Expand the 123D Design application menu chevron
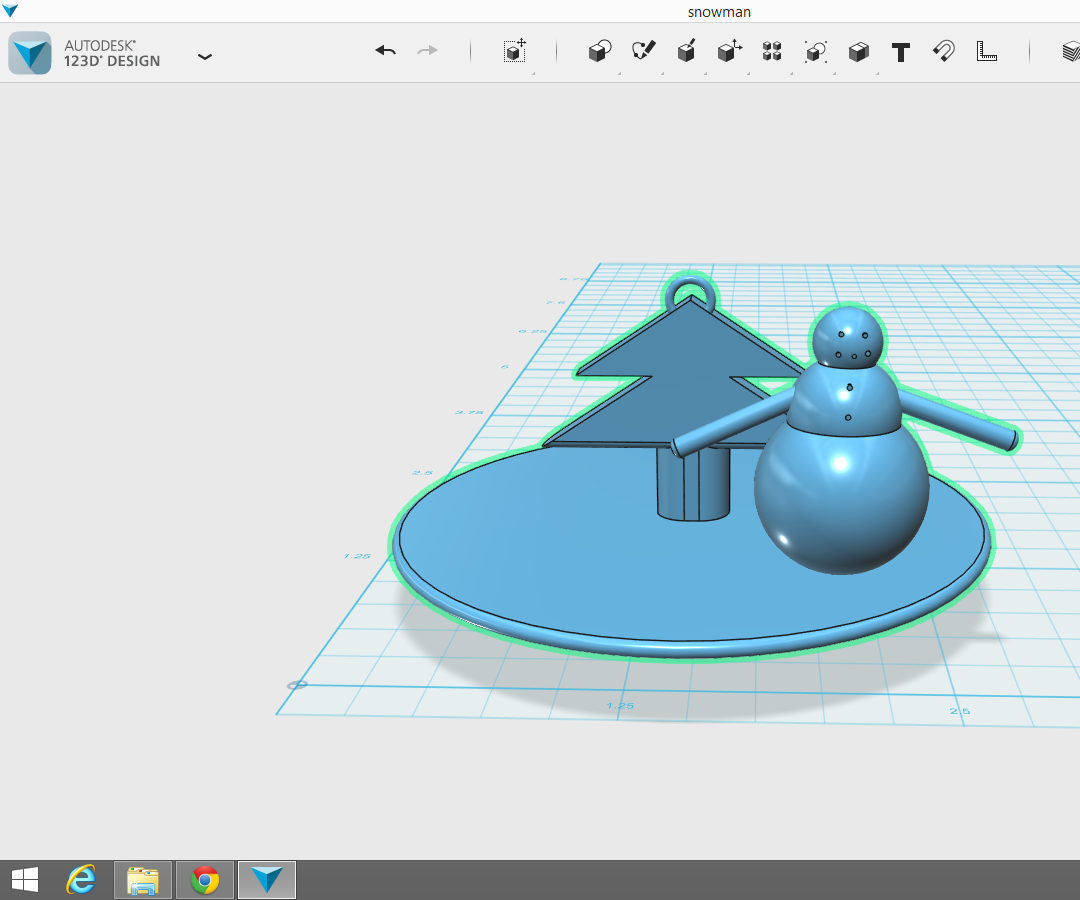The width and height of the screenshot is (1080, 900). point(205,57)
